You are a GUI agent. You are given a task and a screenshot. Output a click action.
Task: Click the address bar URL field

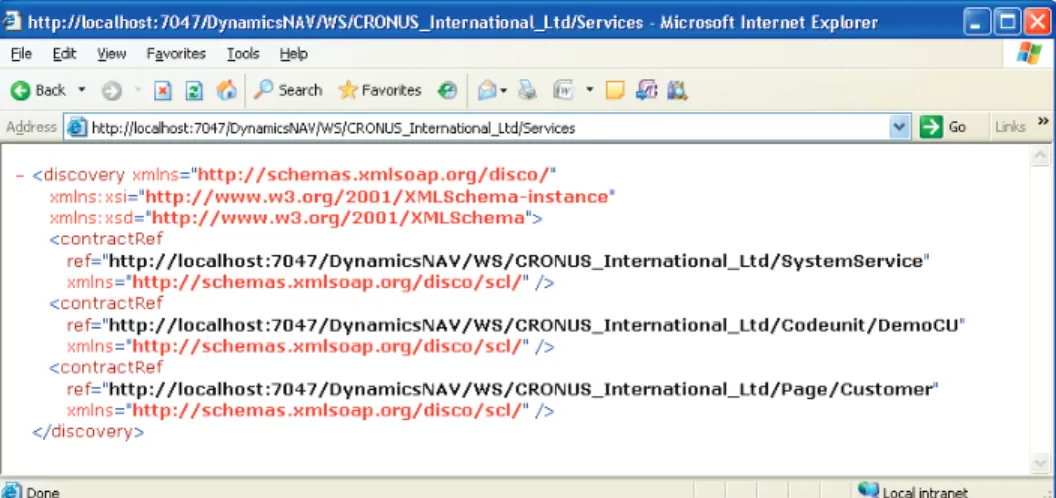[489, 127]
